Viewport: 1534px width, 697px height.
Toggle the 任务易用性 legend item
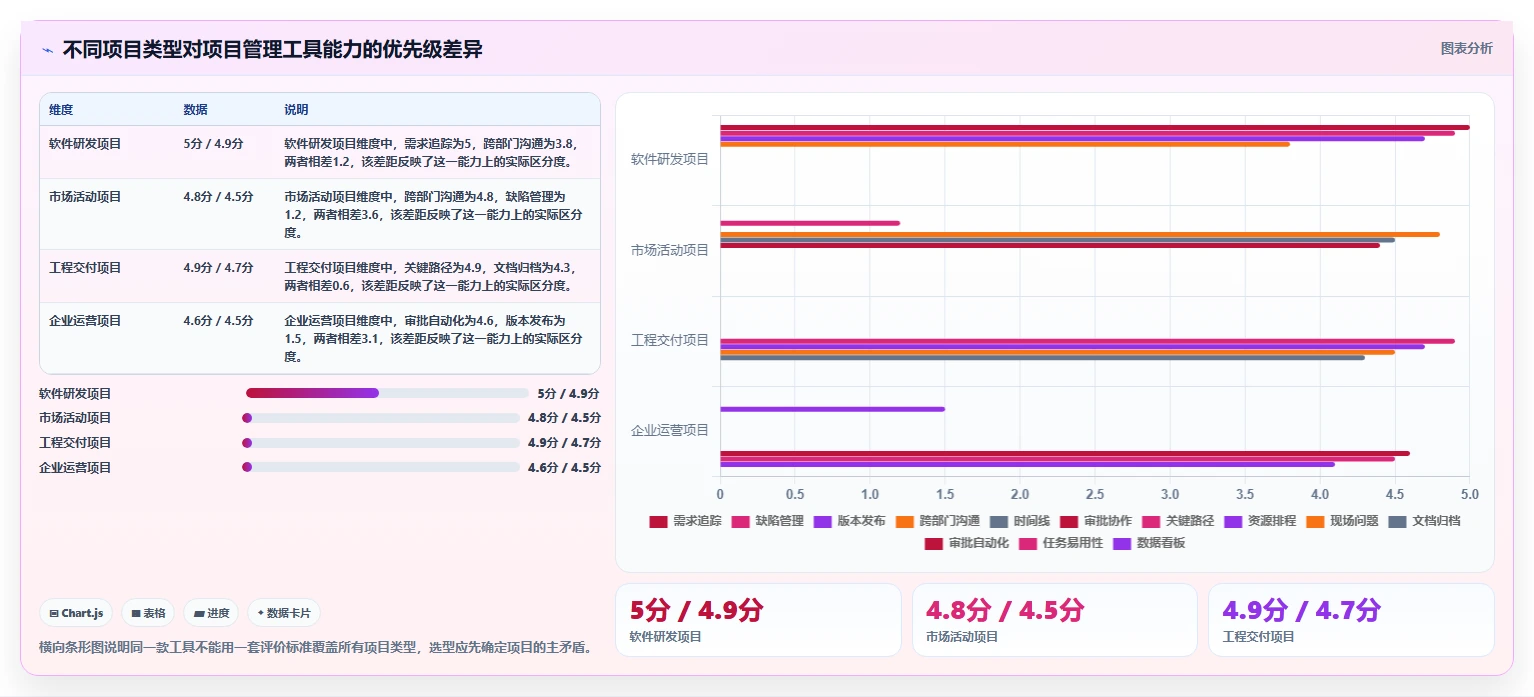coord(1060,543)
